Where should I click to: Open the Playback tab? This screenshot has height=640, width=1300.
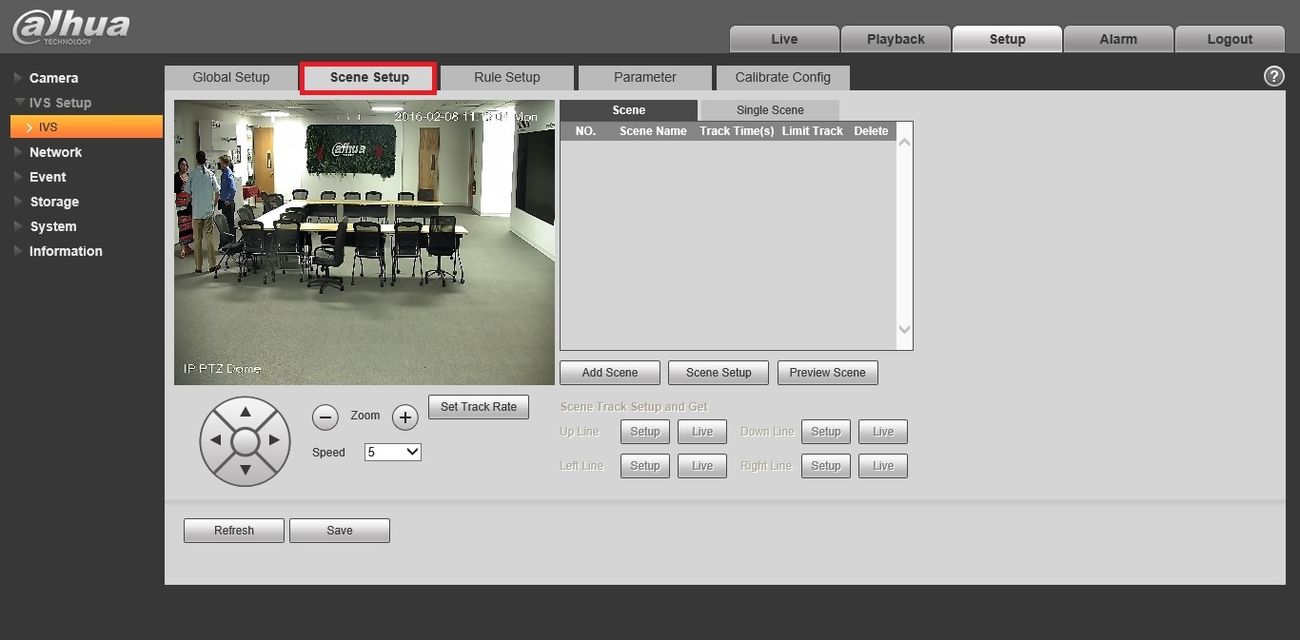coord(896,39)
